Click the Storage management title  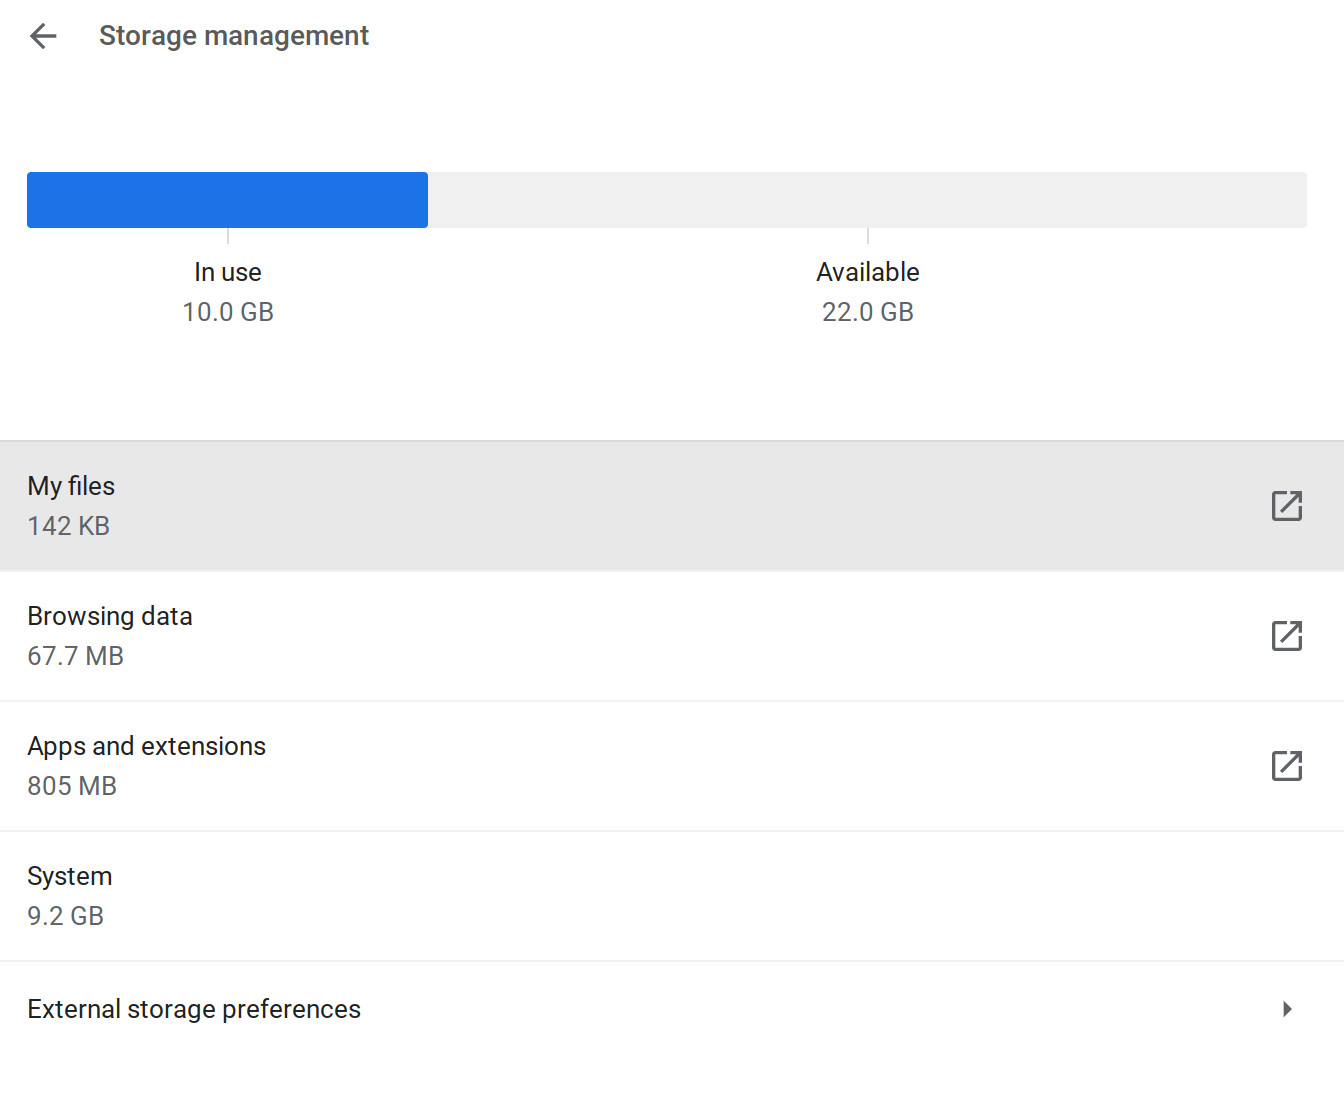pos(234,36)
